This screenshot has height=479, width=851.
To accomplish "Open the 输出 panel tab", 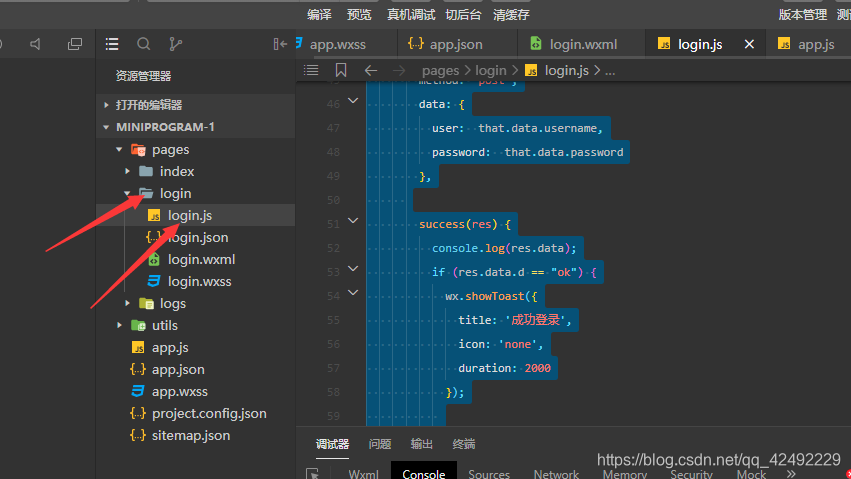I will [421, 444].
